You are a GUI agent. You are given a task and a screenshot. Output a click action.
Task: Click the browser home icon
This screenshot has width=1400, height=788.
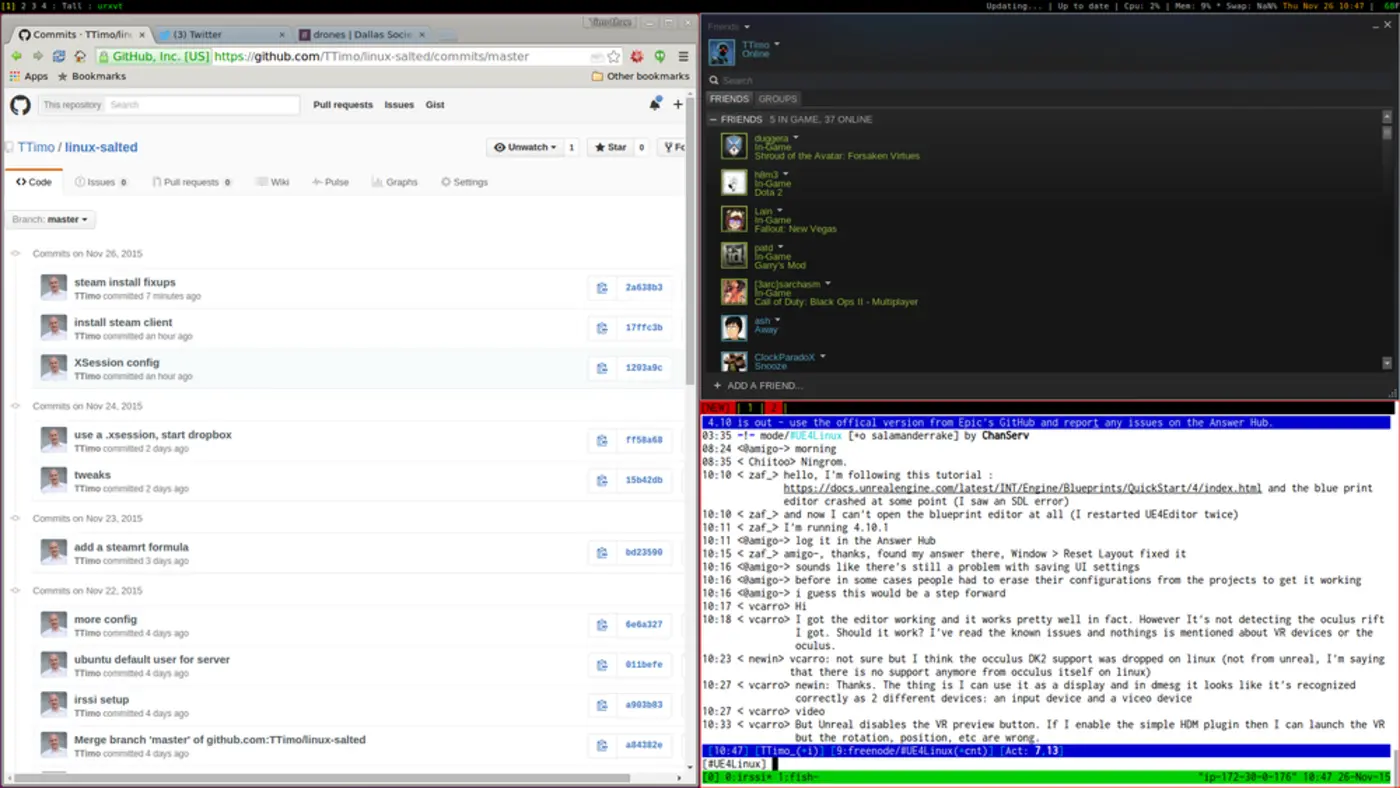[x=82, y=57]
